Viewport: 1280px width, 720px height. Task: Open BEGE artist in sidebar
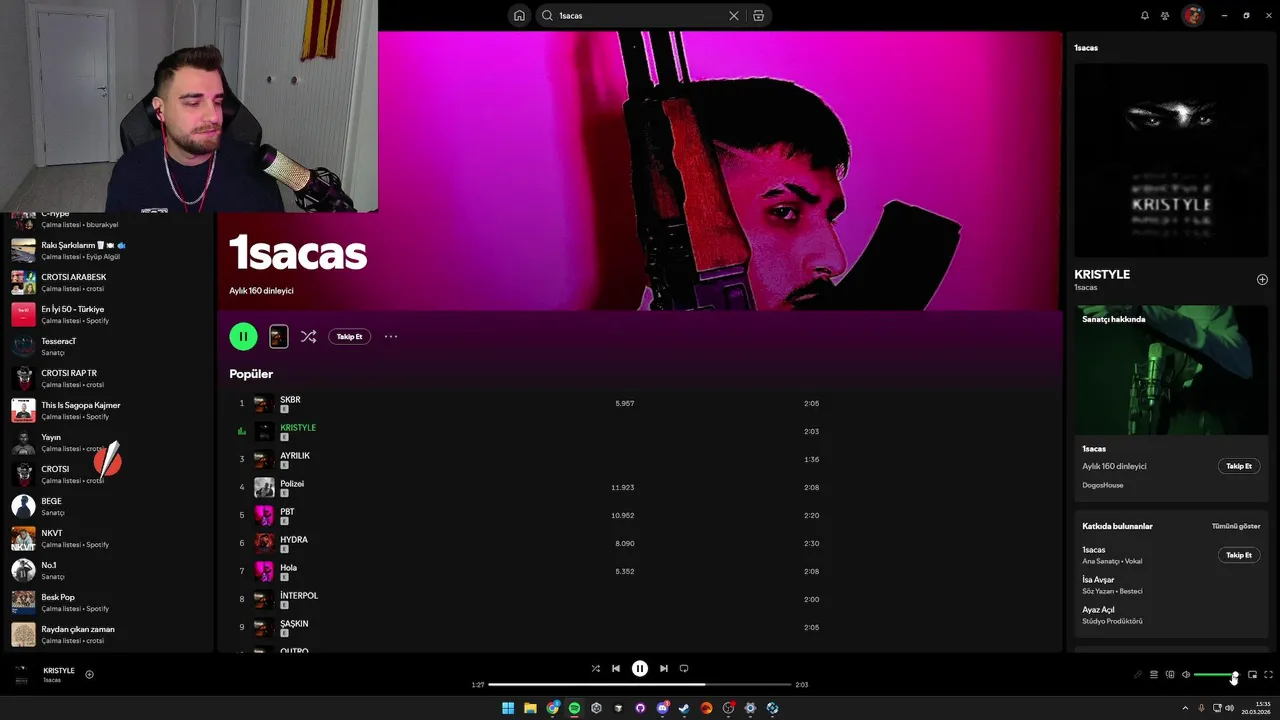(x=108, y=506)
